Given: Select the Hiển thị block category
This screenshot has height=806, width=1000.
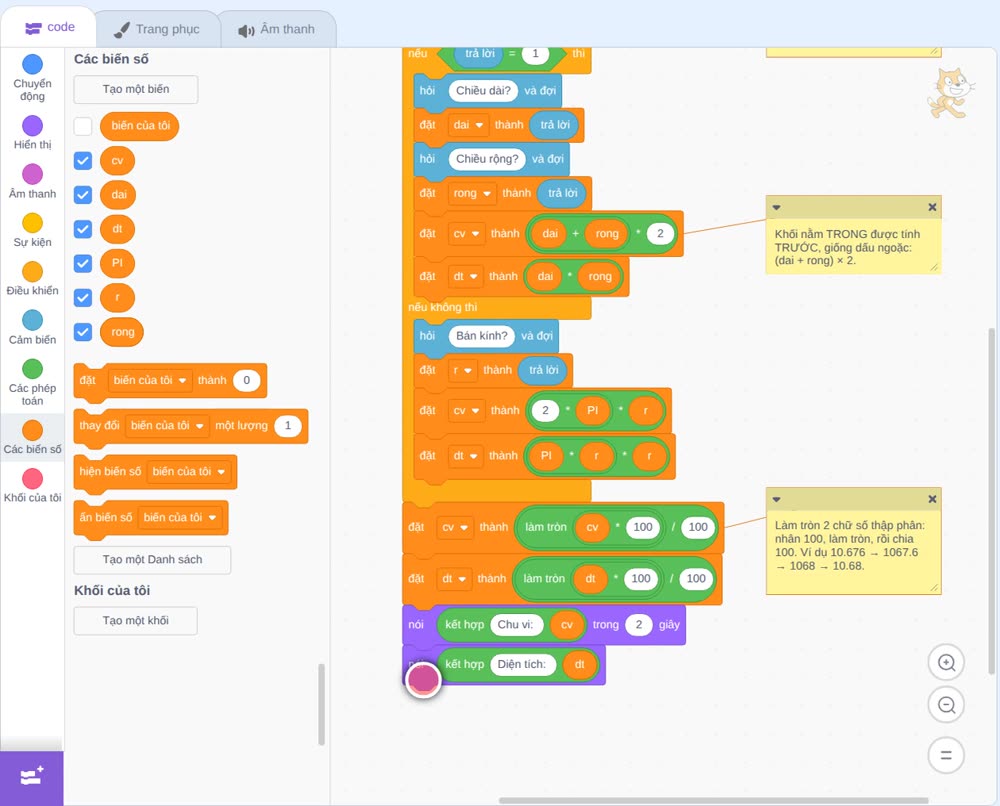Looking at the screenshot, I should pos(32,133).
